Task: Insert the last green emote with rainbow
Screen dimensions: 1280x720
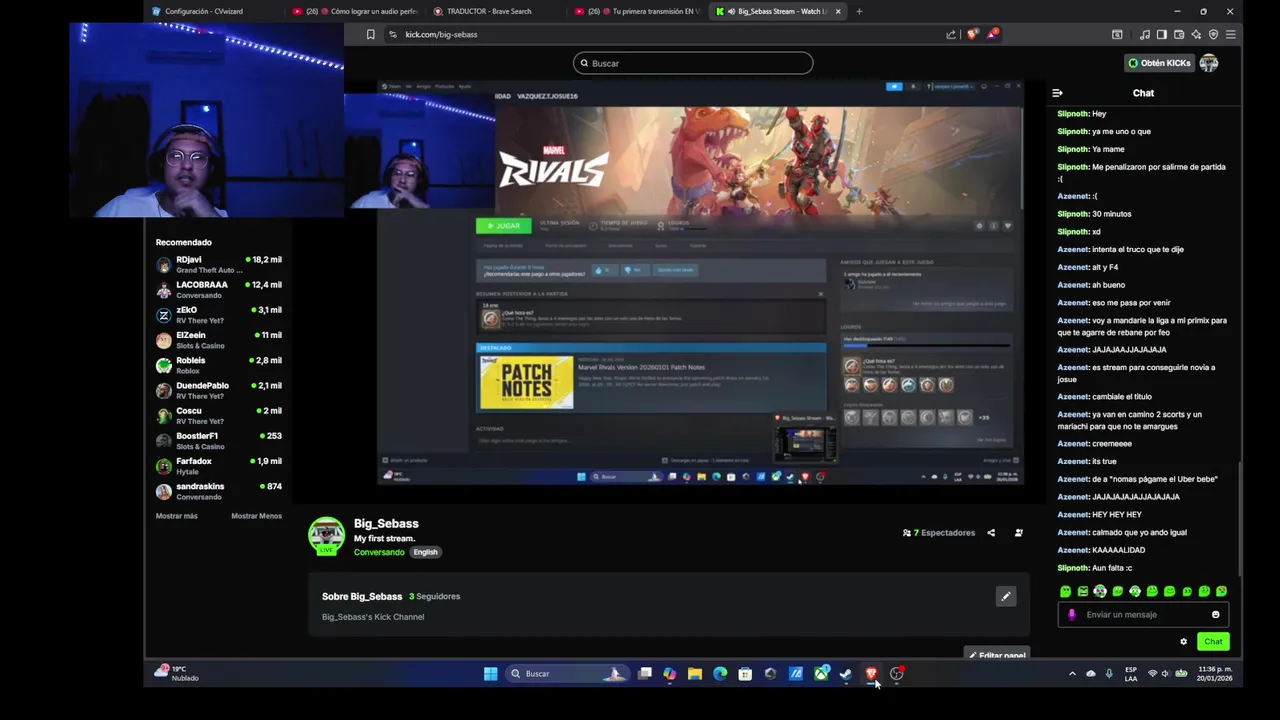Action: 1221,592
